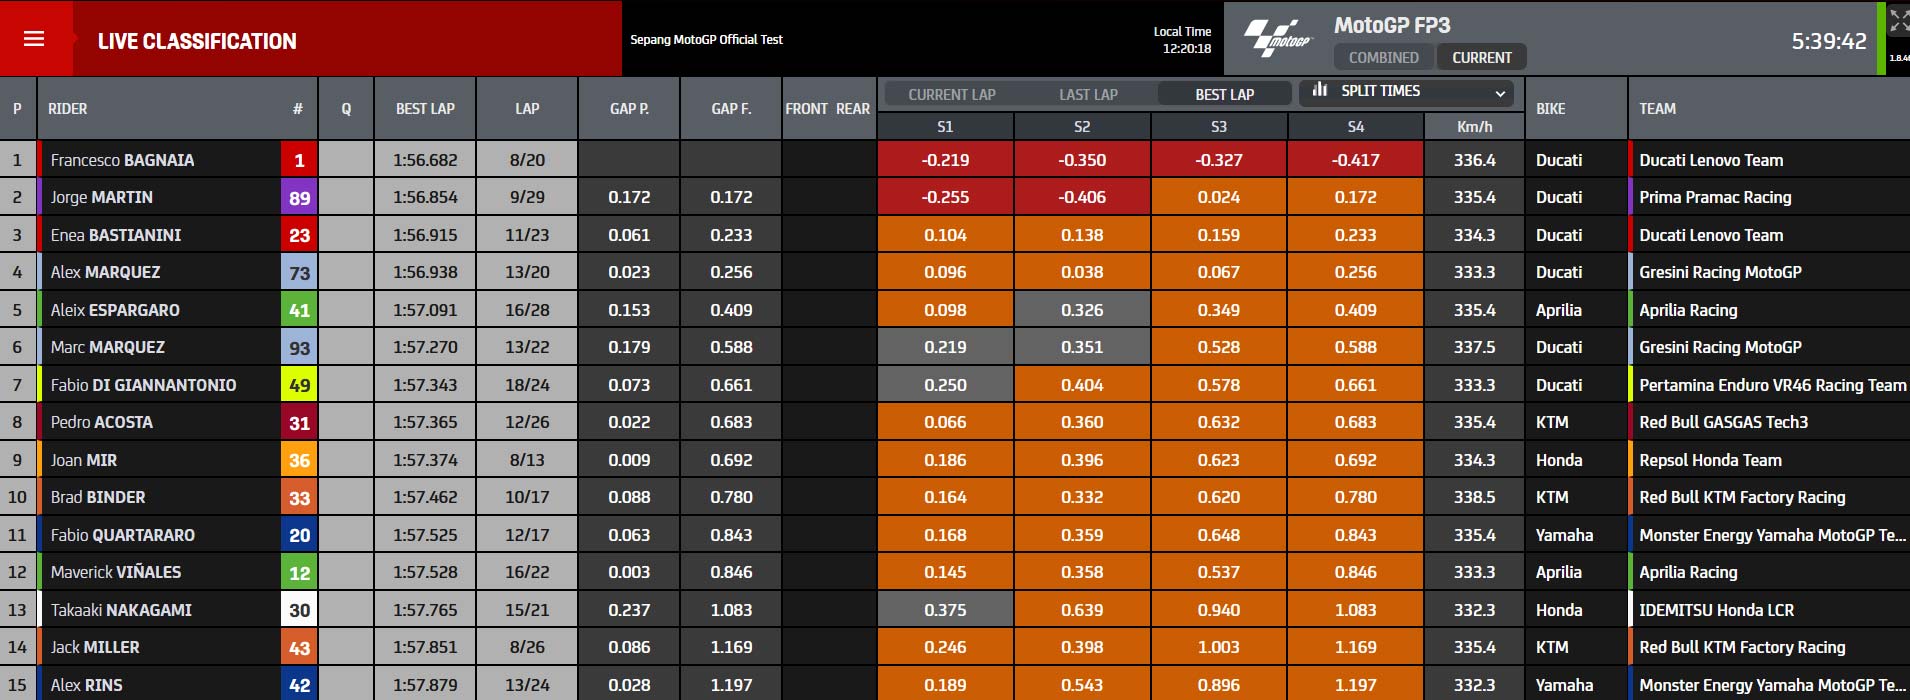The height and width of the screenshot is (700, 1910).
Task: Click Espargaro's grey S2 split 0.326
Action: pos(1082,310)
